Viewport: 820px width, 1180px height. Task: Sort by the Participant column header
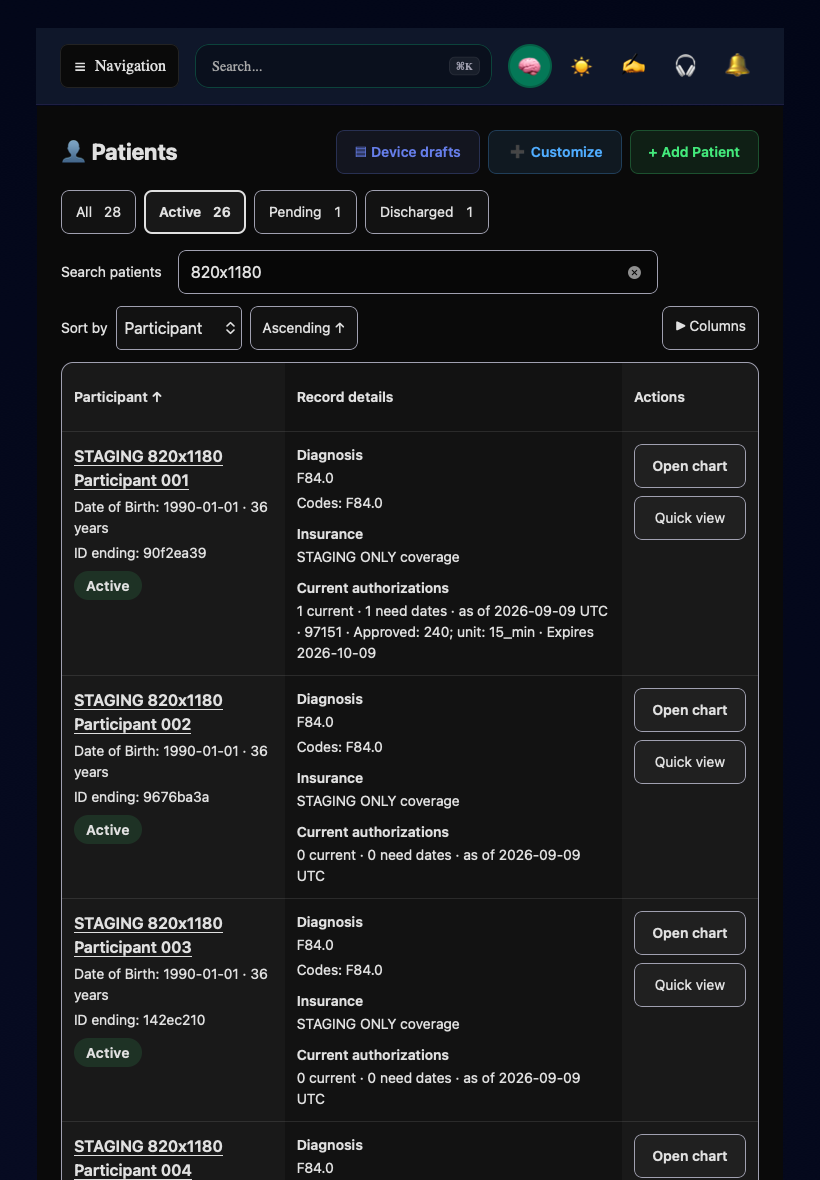118,397
